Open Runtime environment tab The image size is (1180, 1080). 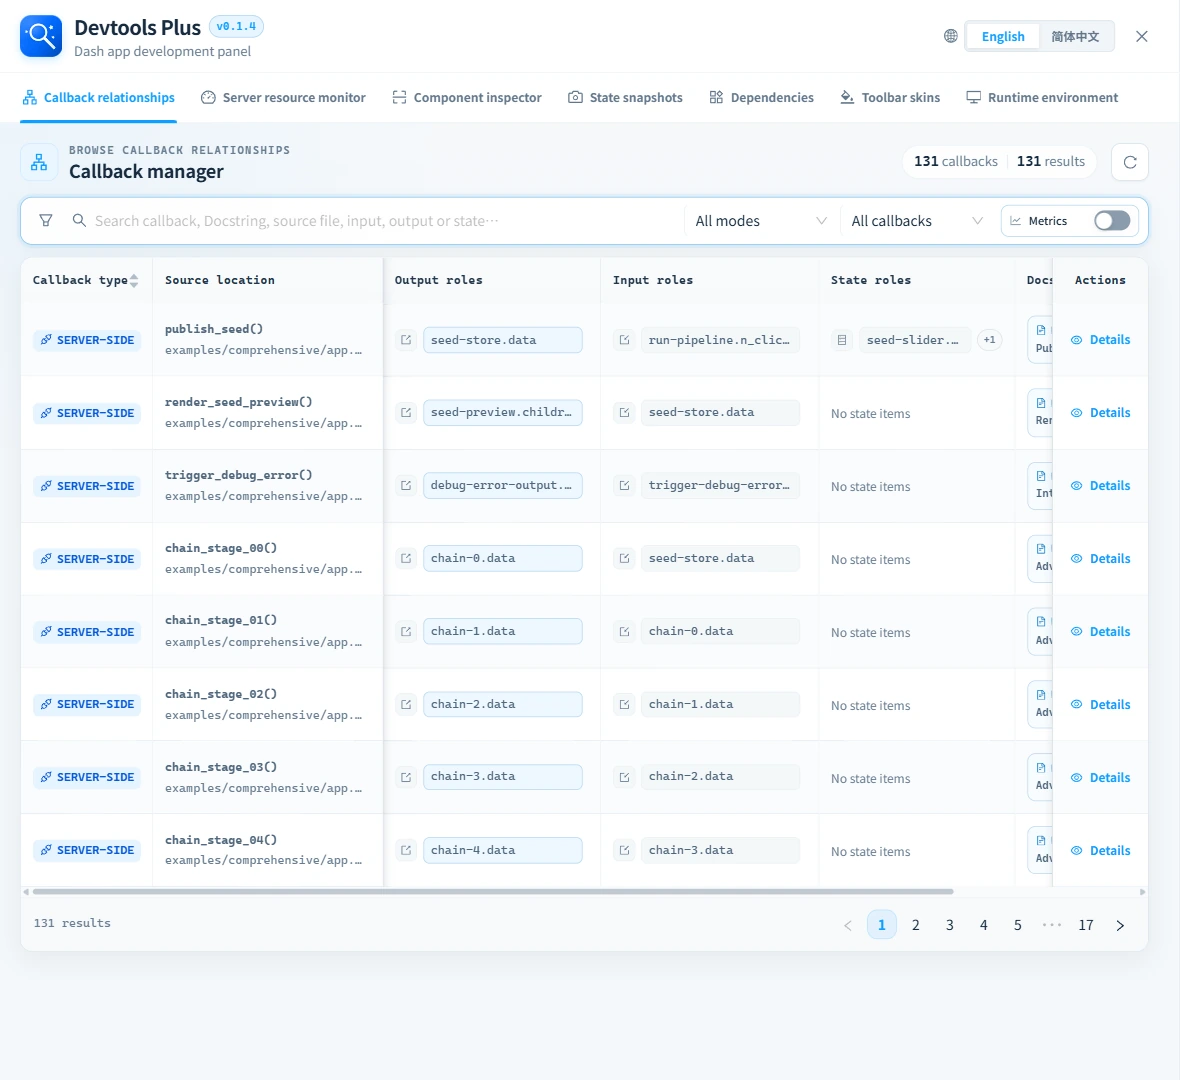(1042, 98)
